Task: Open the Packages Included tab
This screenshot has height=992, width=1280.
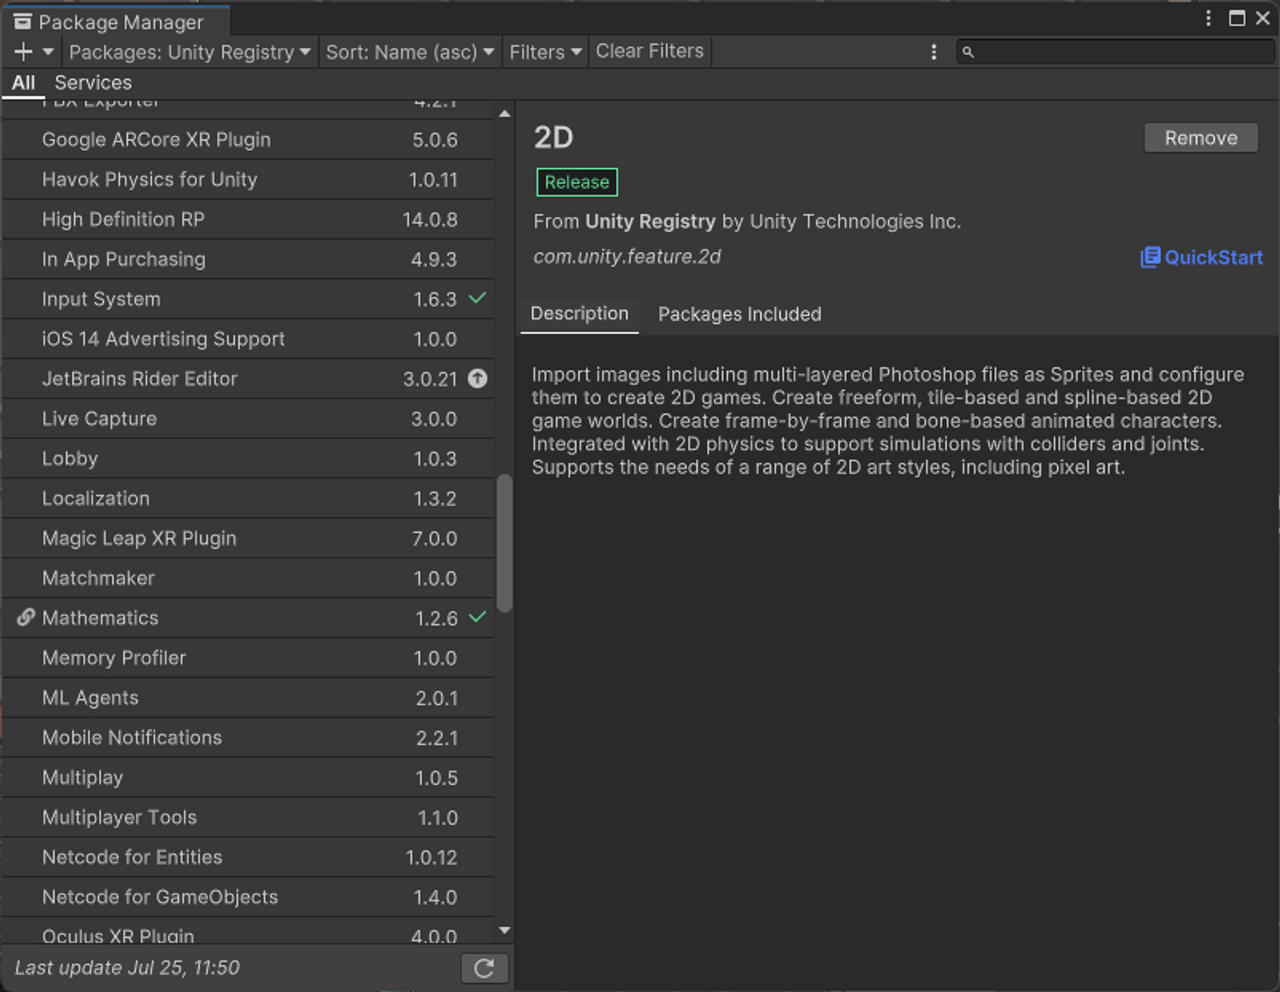Action: click(x=740, y=314)
